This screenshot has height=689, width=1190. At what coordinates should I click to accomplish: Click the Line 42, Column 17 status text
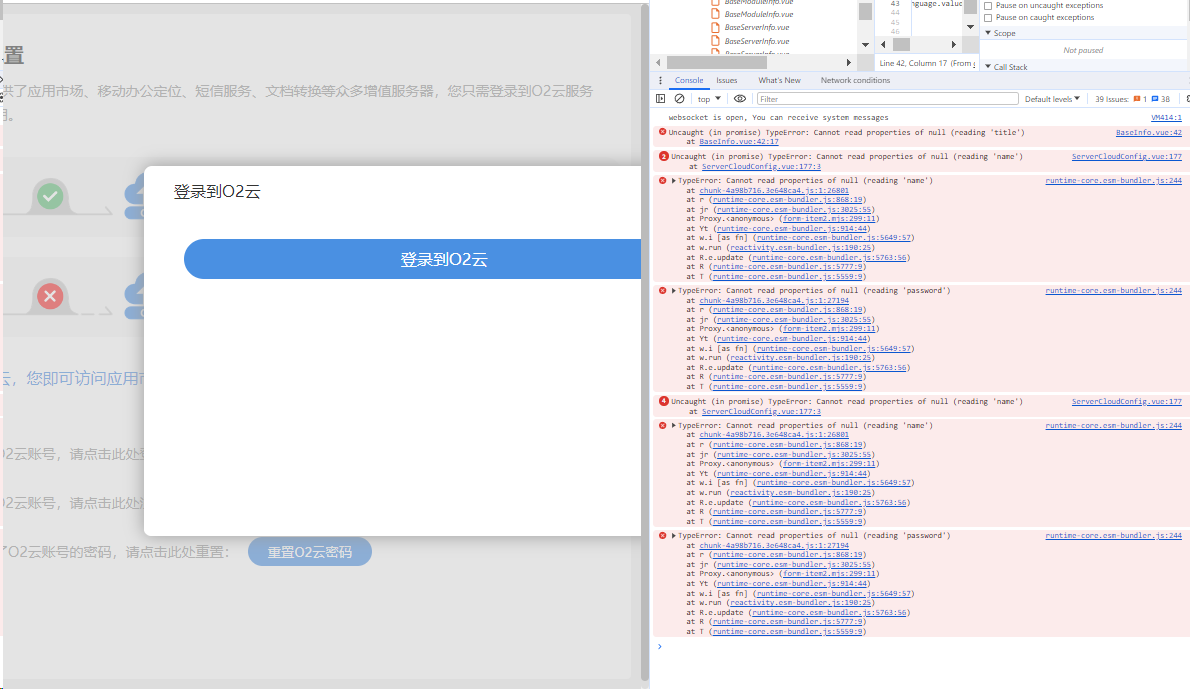927,63
